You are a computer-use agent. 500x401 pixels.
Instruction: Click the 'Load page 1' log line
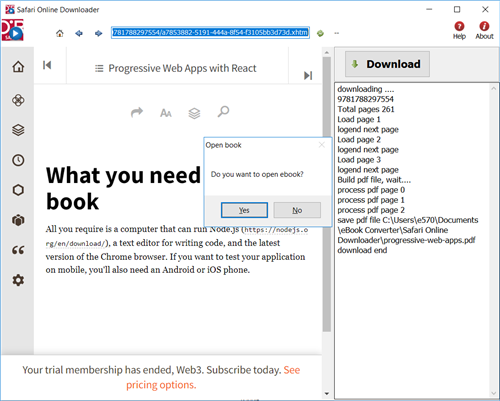click(359, 119)
